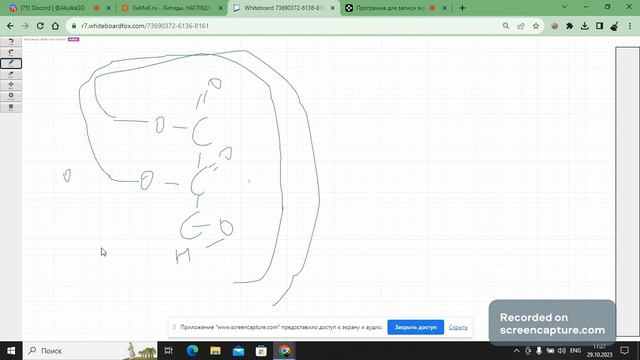Click the broom cleaner extension icon
Image resolution: width=640 pixels, height=360 pixels.
(x=614, y=26)
